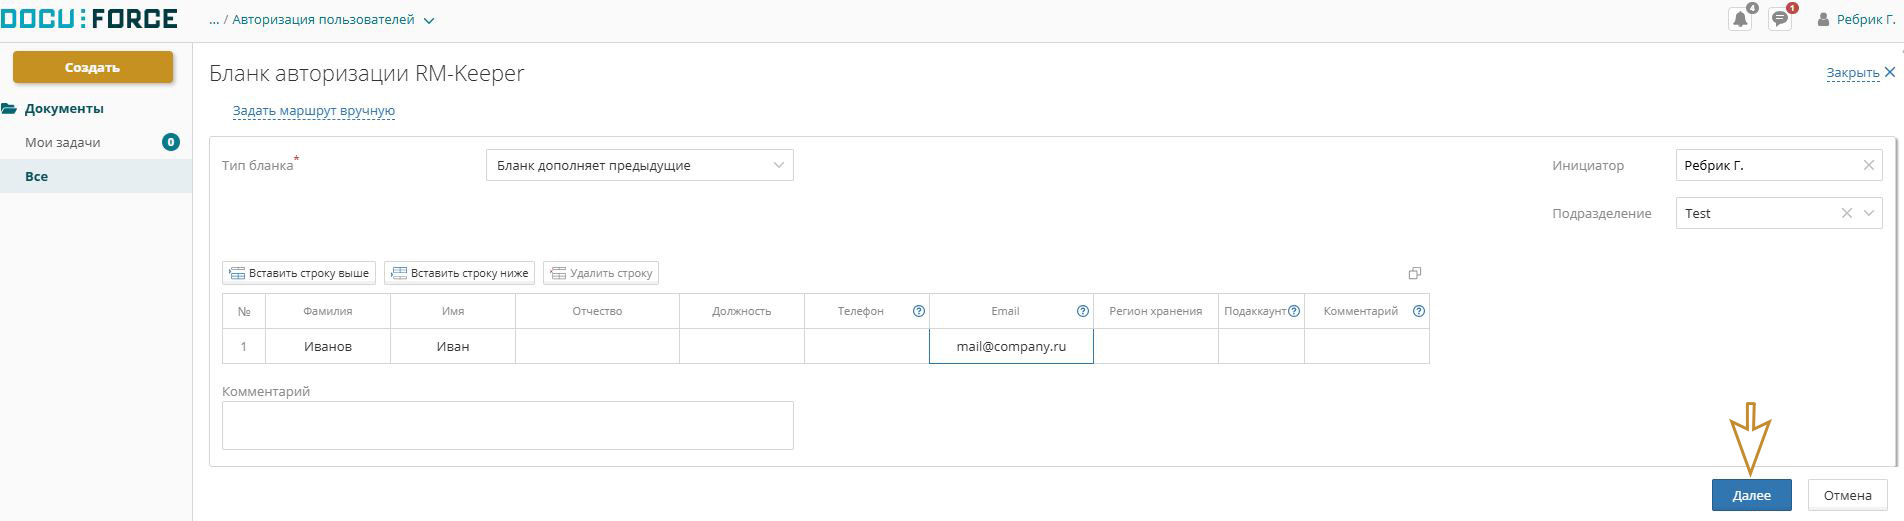Open the chat messages icon
Image resolution: width=1904 pixels, height=521 pixels.
pyautogui.click(x=1780, y=19)
